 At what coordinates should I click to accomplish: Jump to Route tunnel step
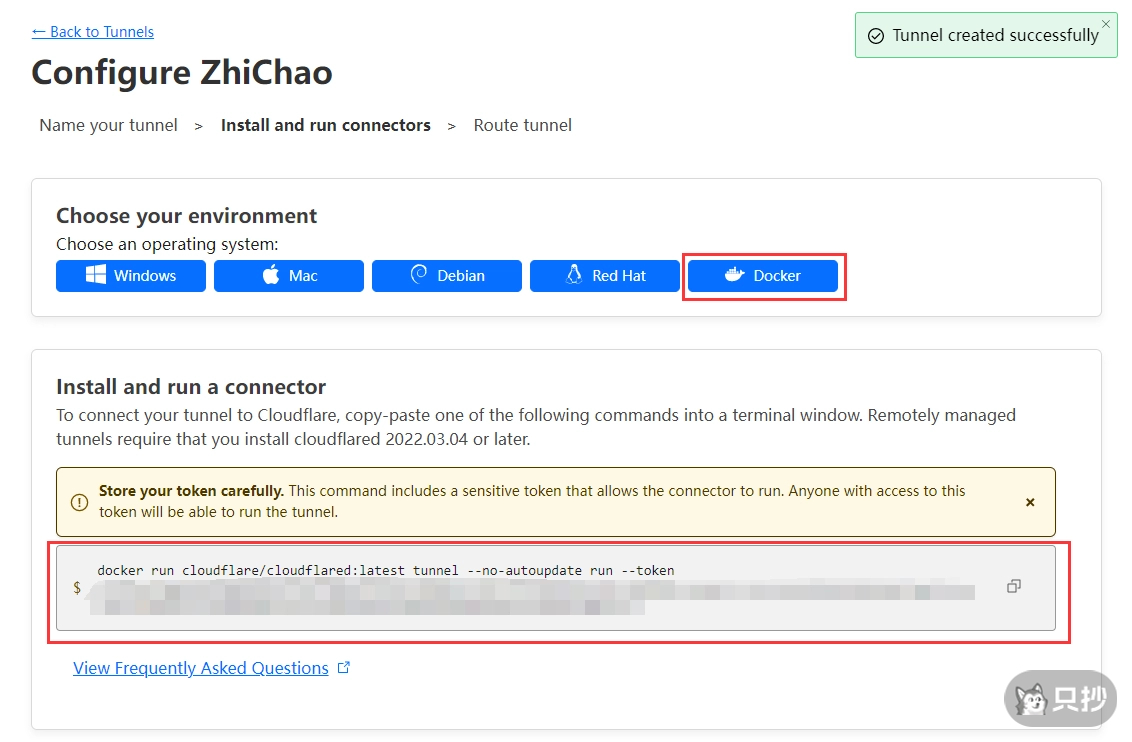522,125
